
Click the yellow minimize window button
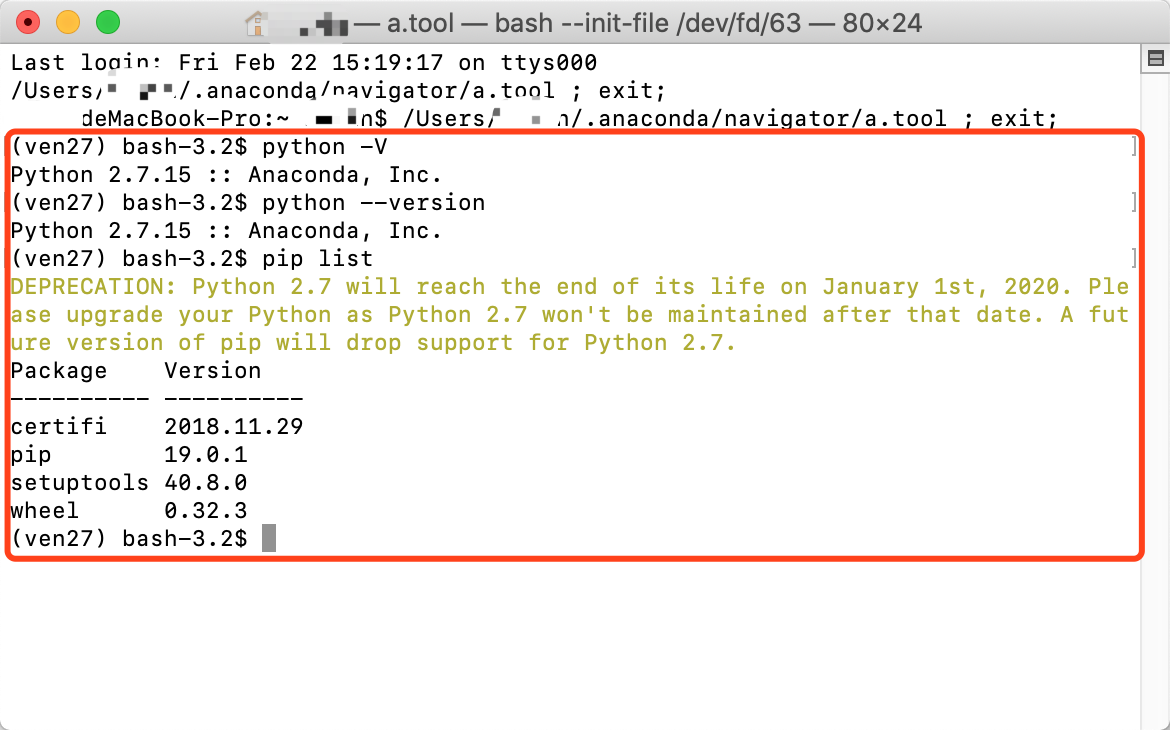click(x=68, y=21)
